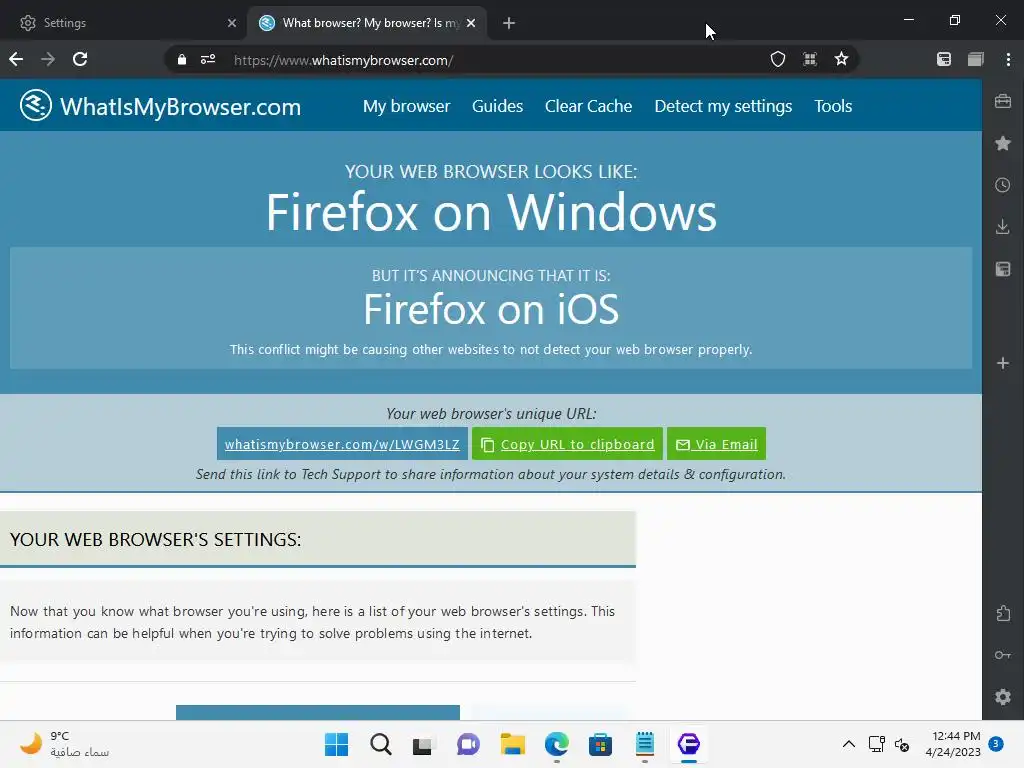The image size is (1024, 768).
Task: Open the weather widget on taskbar
Action: [64, 744]
